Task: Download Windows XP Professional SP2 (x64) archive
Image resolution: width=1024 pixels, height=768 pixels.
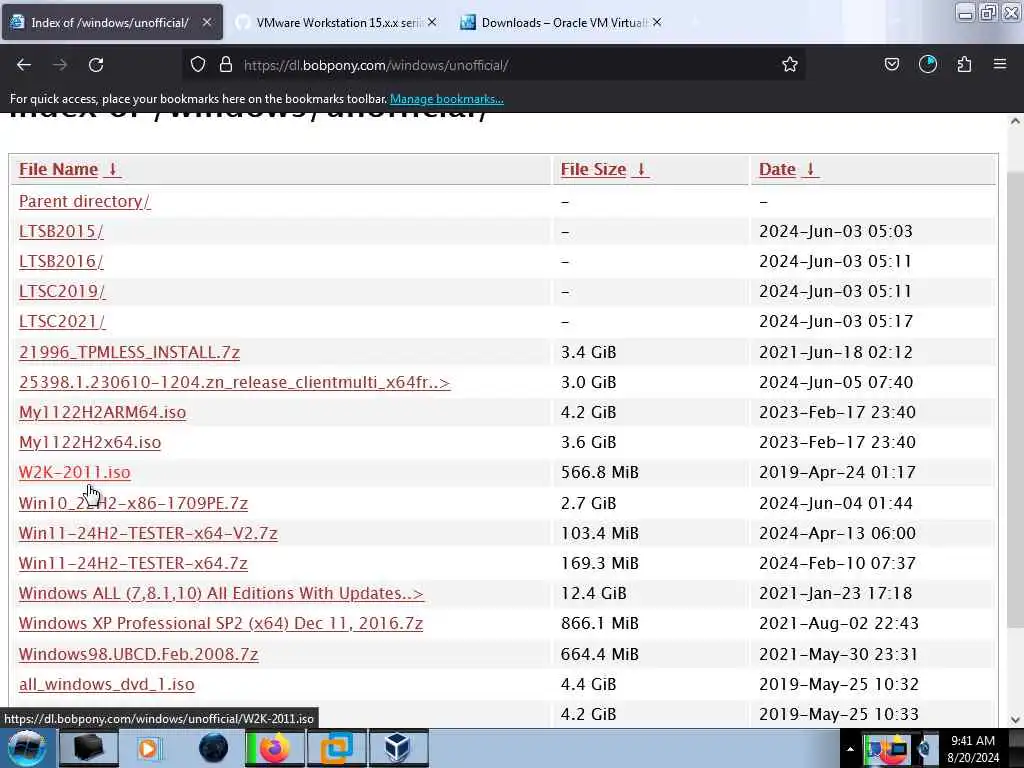Action: tap(221, 623)
